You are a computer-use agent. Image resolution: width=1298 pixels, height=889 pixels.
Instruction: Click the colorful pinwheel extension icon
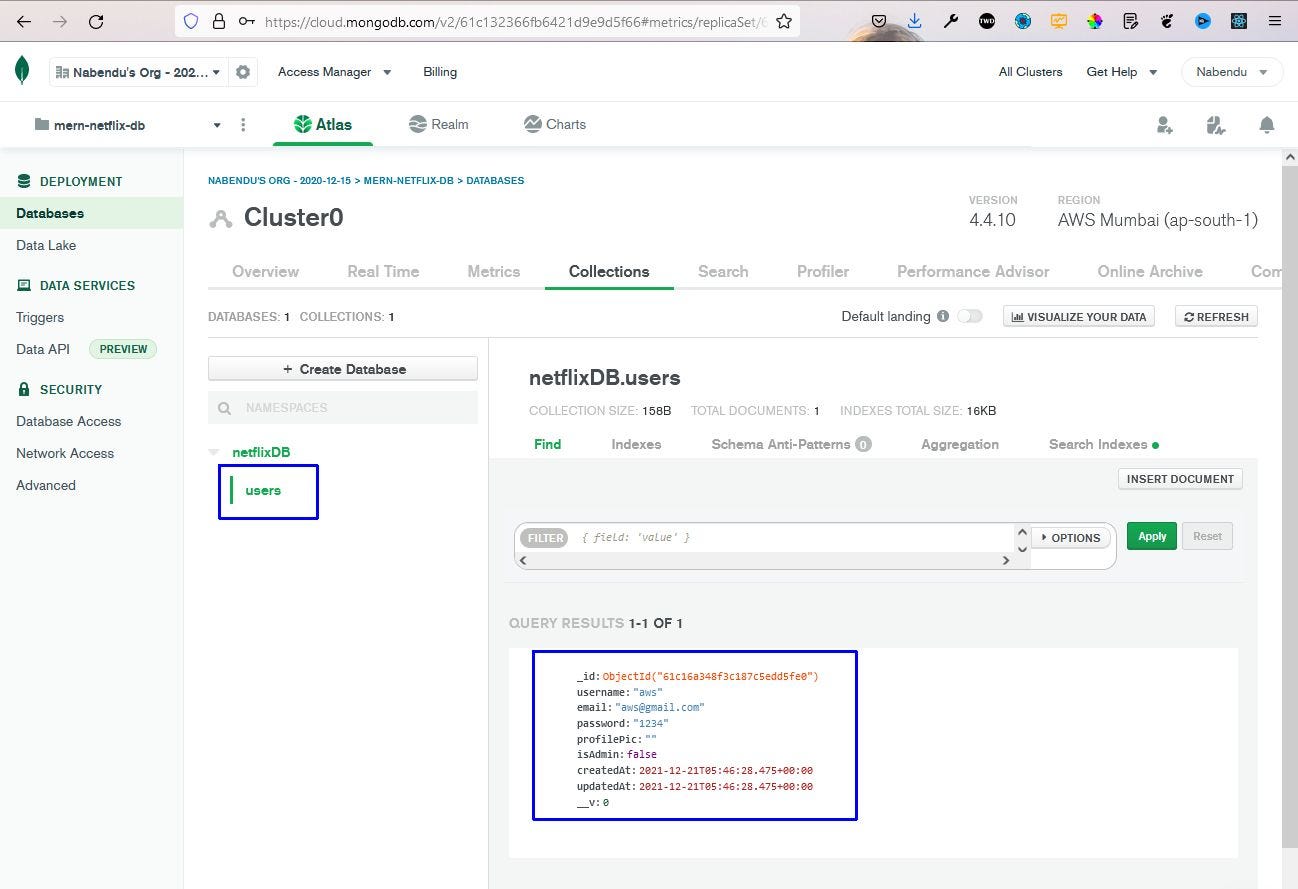point(1095,21)
